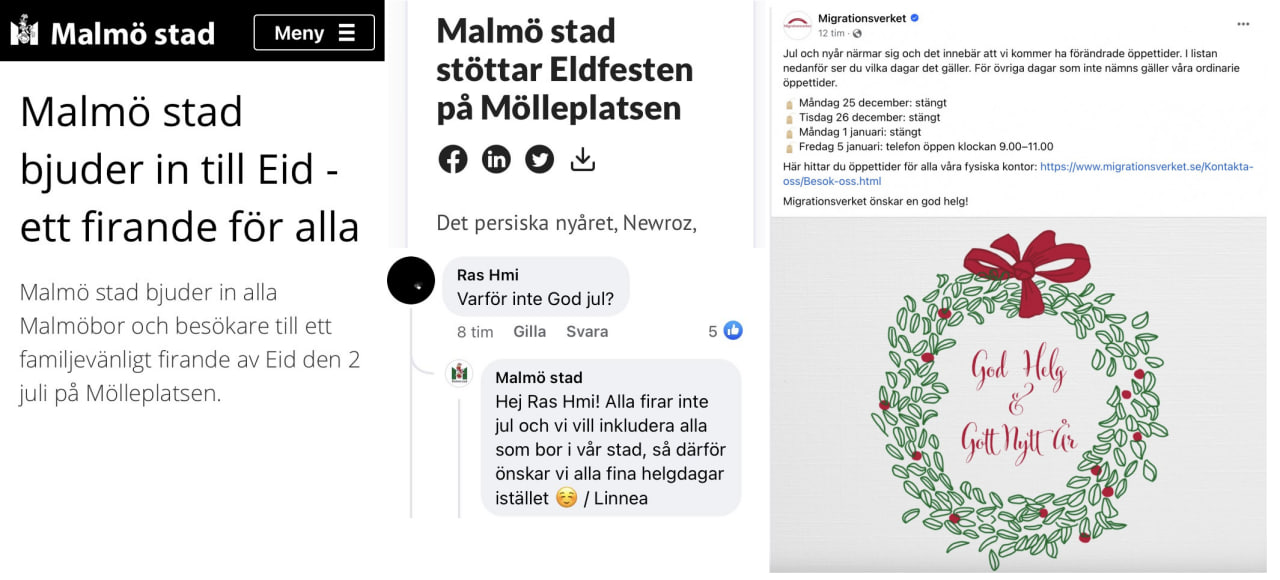The image size is (1280, 580).
Task: Open Malmö stad's comment avatar
Action: pyautogui.click(x=459, y=374)
